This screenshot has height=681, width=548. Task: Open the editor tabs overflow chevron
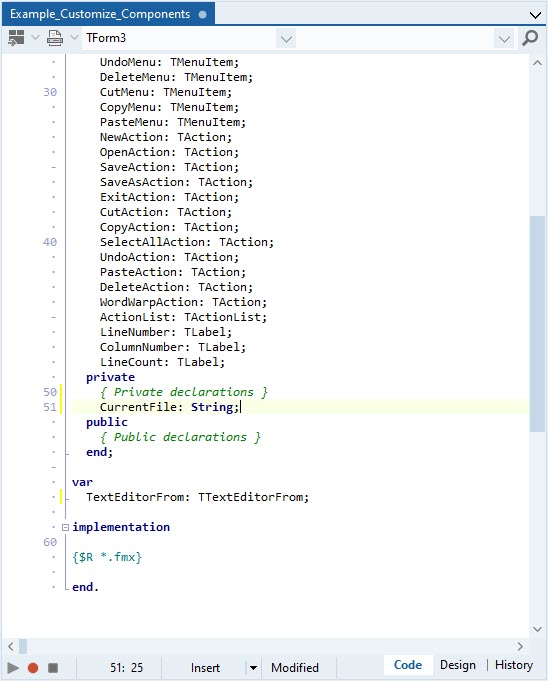(535, 15)
